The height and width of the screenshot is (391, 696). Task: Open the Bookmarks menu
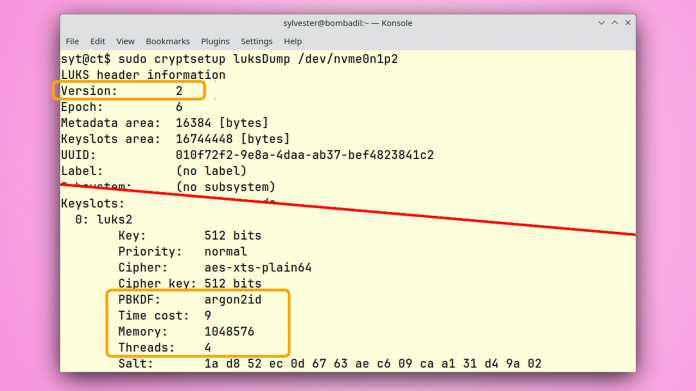coord(167,41)
